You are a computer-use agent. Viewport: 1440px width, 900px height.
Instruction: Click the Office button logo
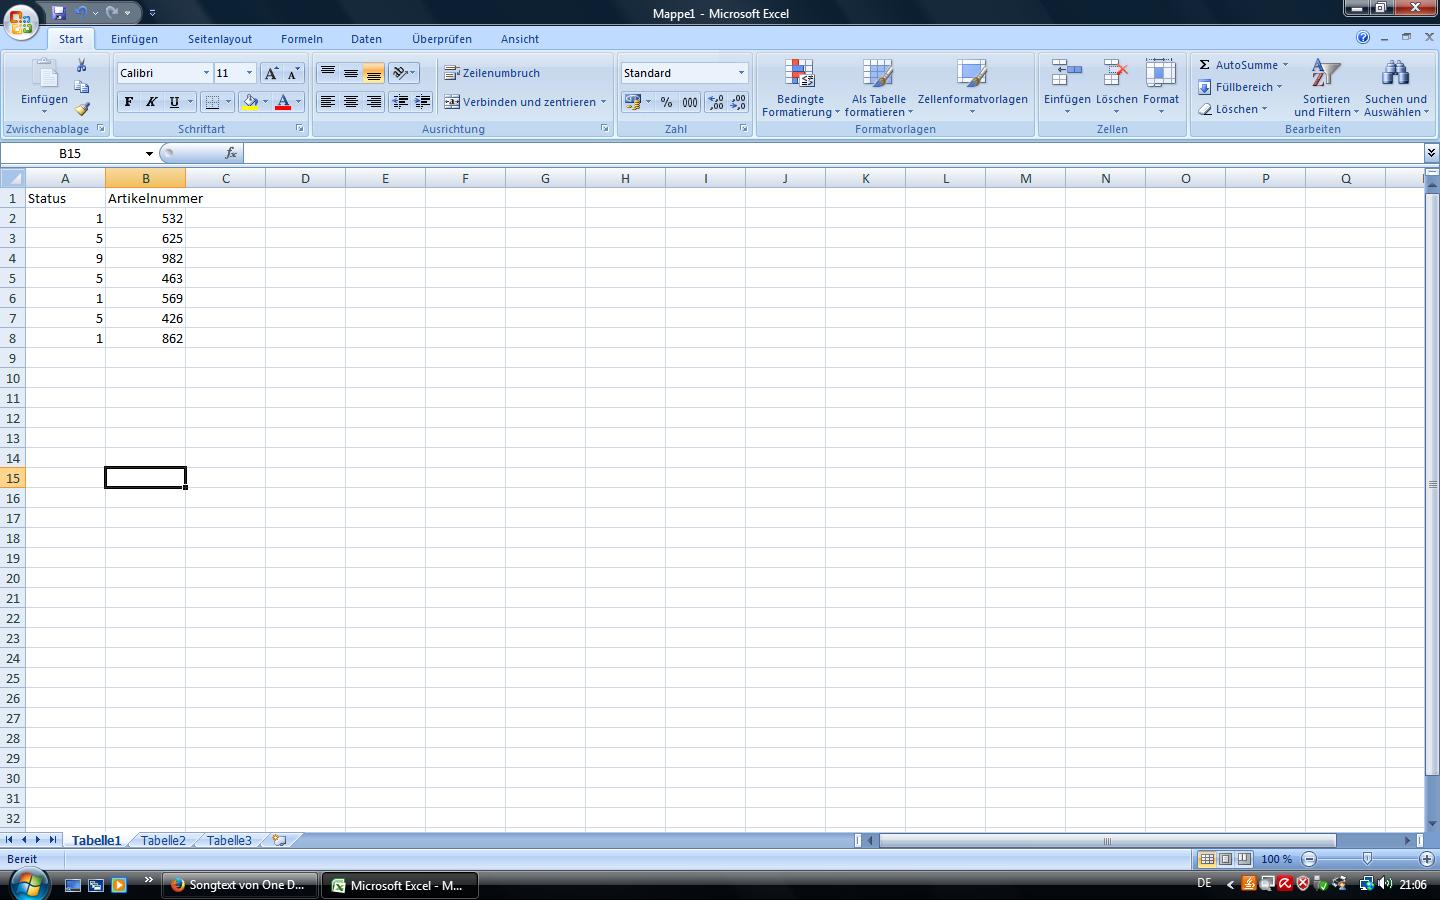22,21
